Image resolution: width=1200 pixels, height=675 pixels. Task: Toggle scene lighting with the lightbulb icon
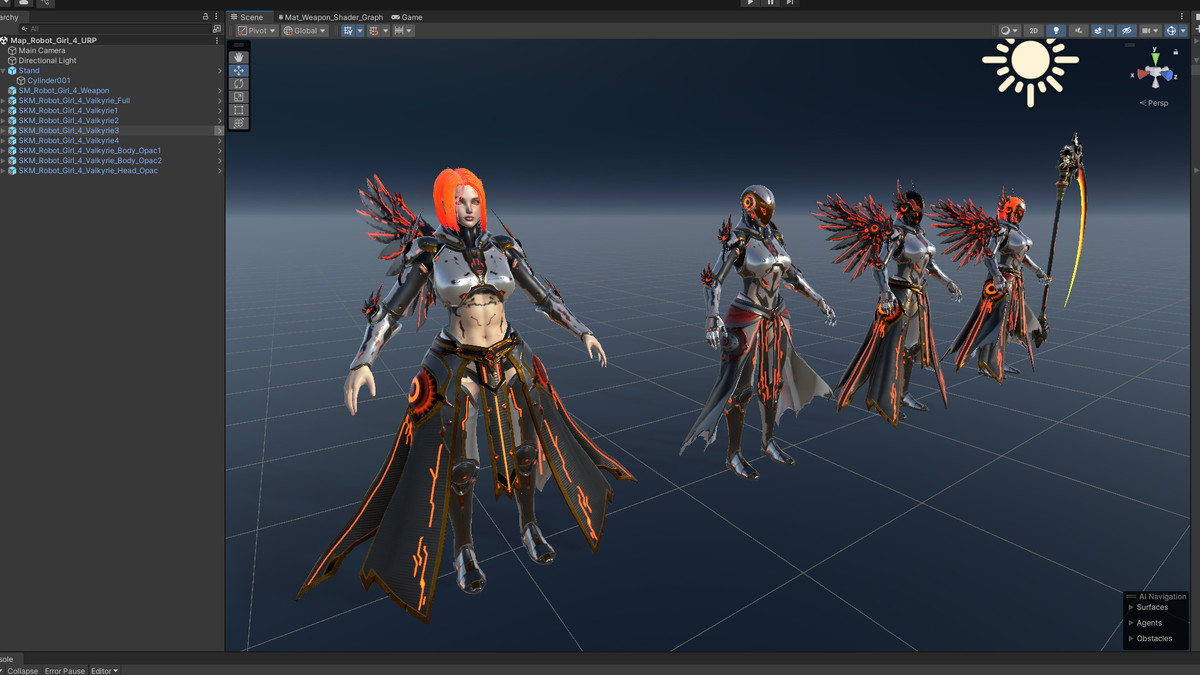point(1056,31)
